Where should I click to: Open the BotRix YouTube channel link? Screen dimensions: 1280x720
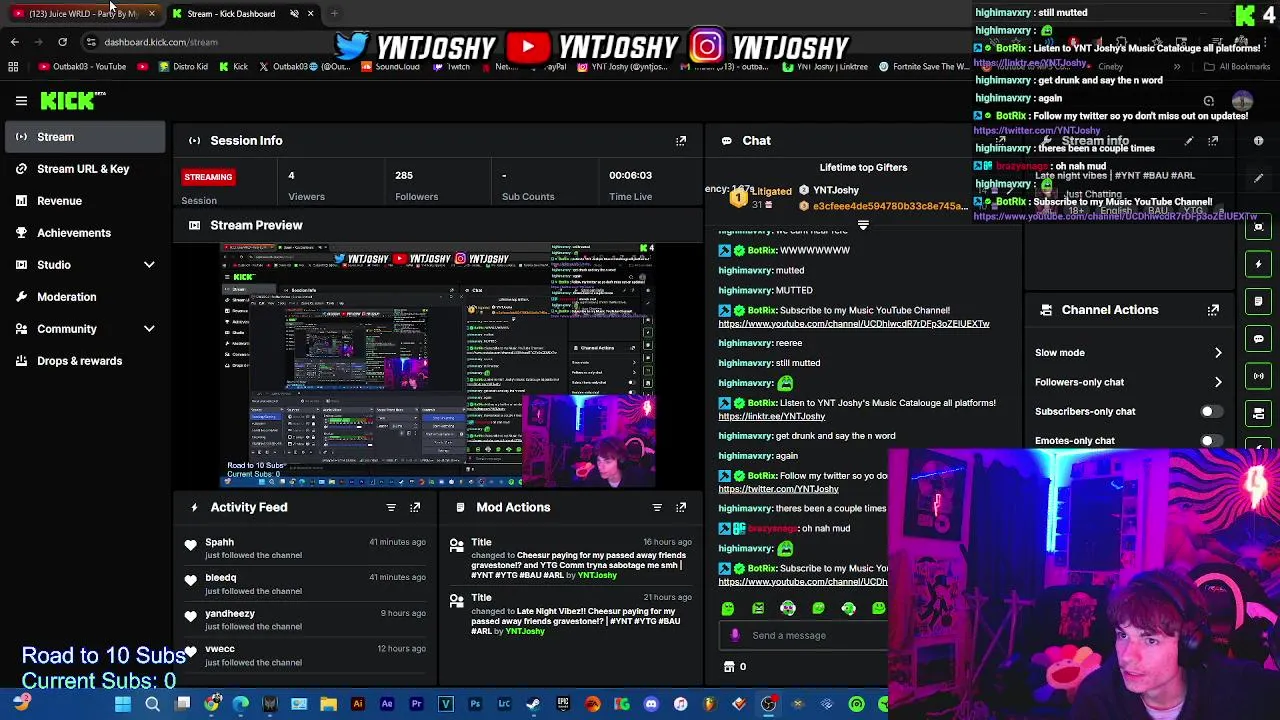(853, 324)
